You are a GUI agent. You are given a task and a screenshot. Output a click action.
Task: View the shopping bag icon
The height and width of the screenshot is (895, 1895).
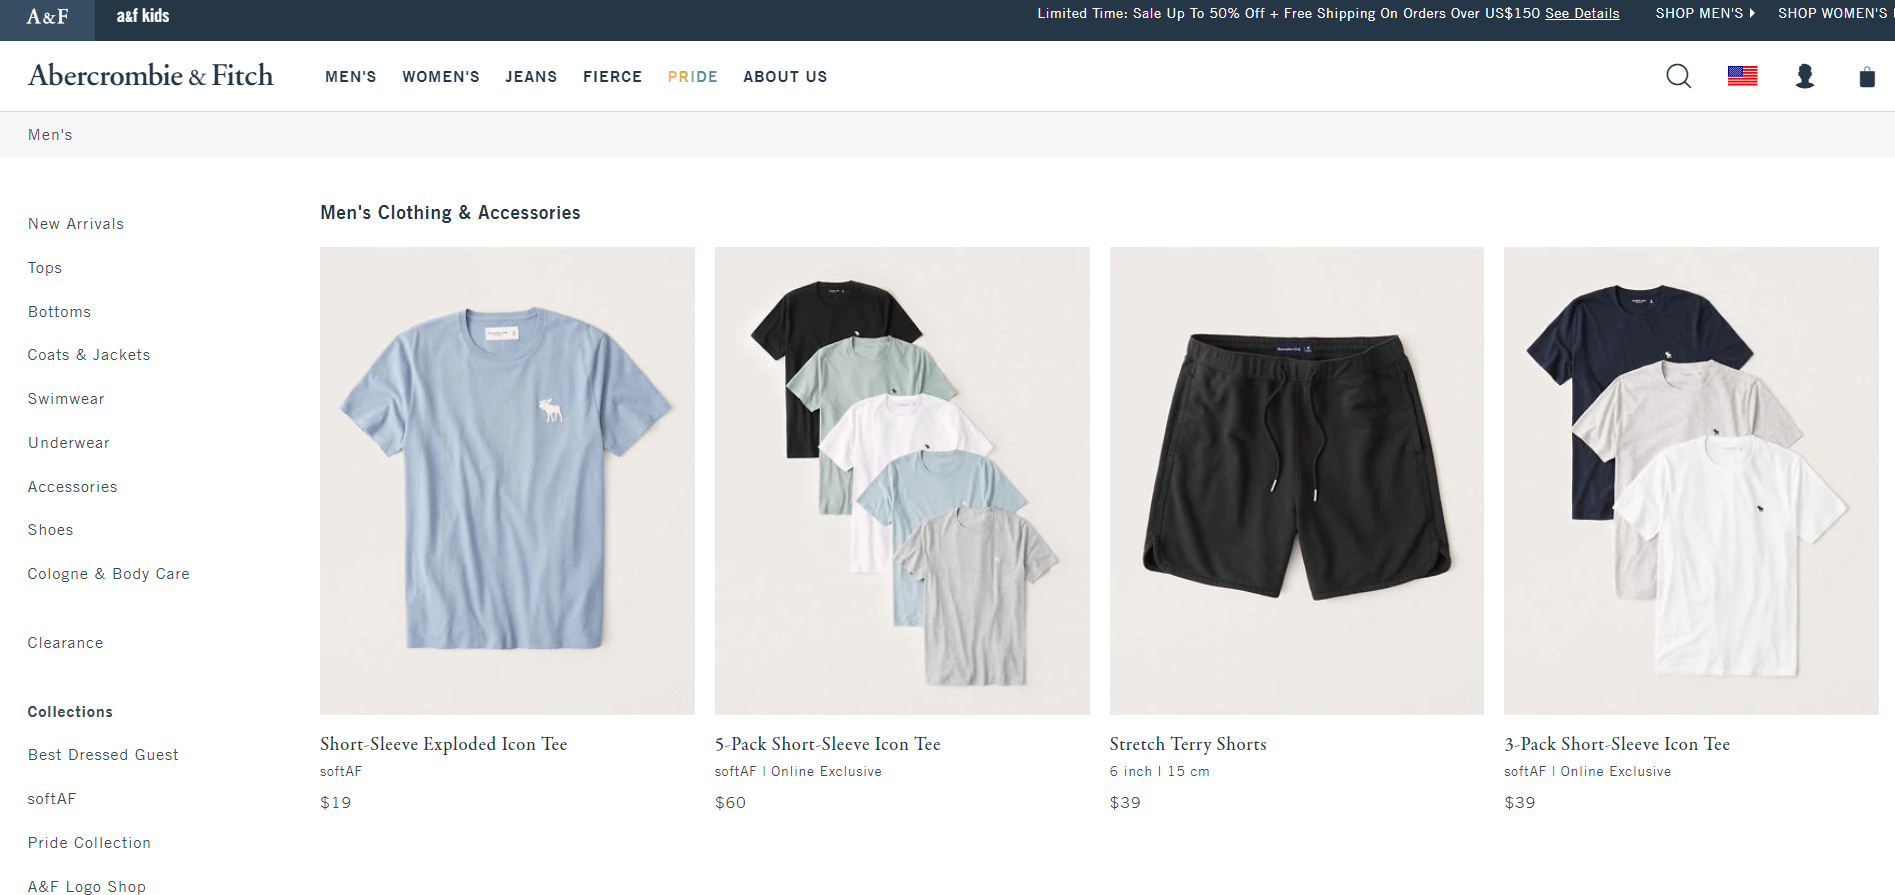[1866, 77]
